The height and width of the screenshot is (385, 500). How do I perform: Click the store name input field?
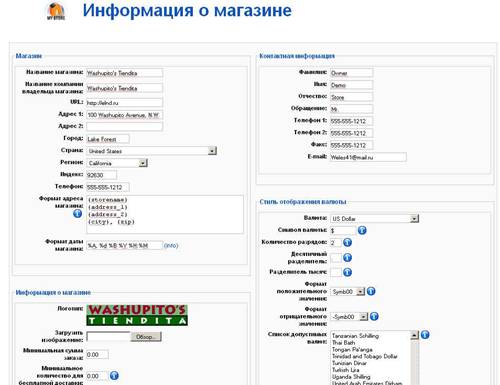pyautogui.click(x=124, y=73)
